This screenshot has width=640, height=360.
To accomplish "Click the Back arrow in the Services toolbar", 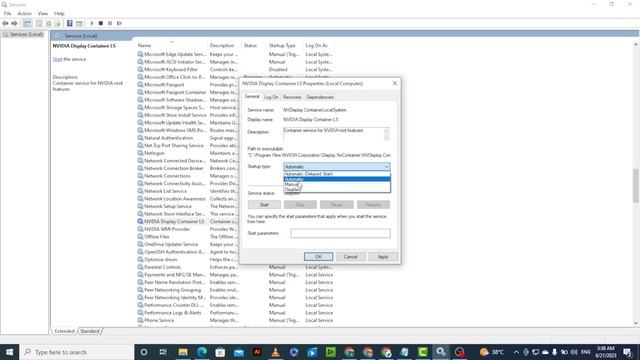I will click(5, 23).
